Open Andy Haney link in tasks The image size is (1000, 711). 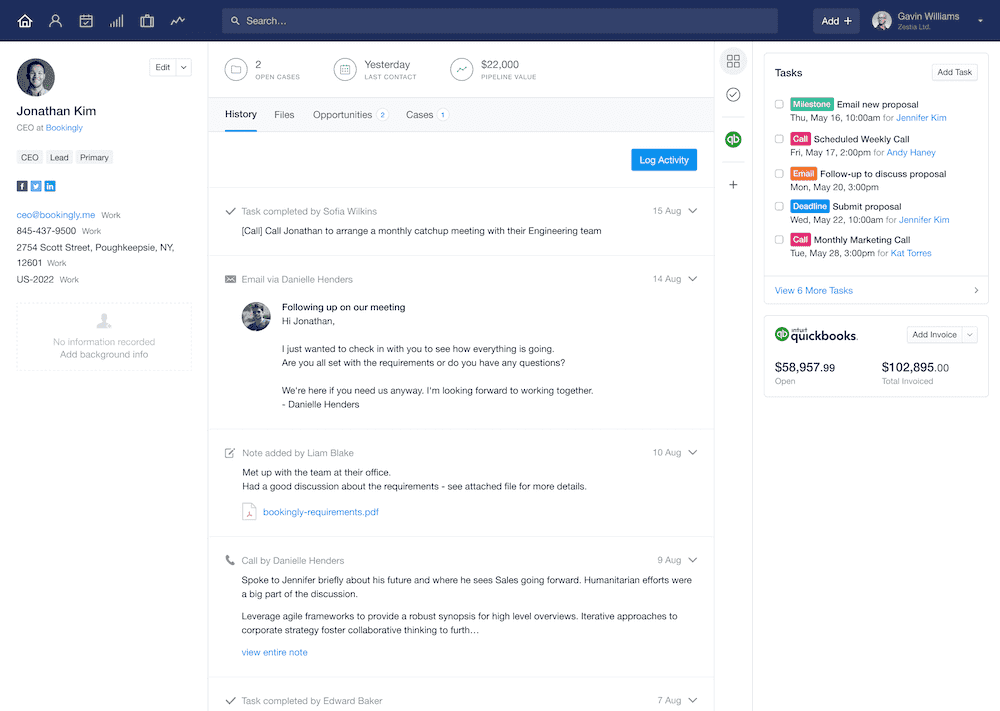tap(911, 152)
